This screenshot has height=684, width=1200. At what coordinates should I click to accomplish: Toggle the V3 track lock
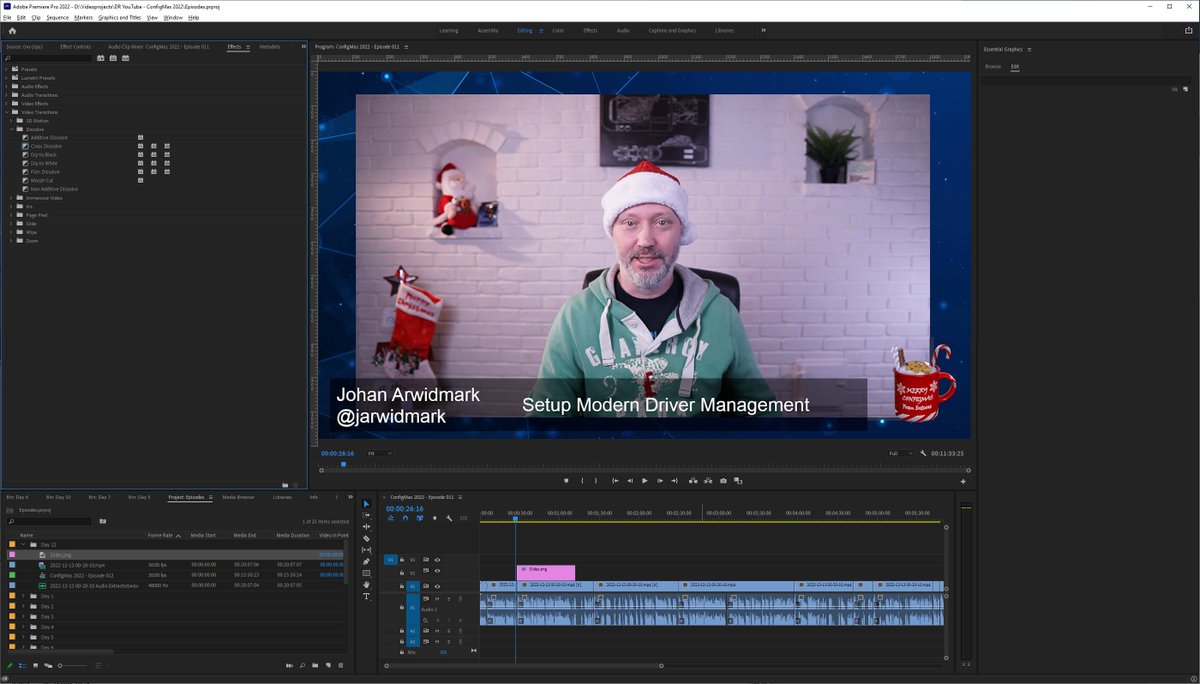click(402, 560)
